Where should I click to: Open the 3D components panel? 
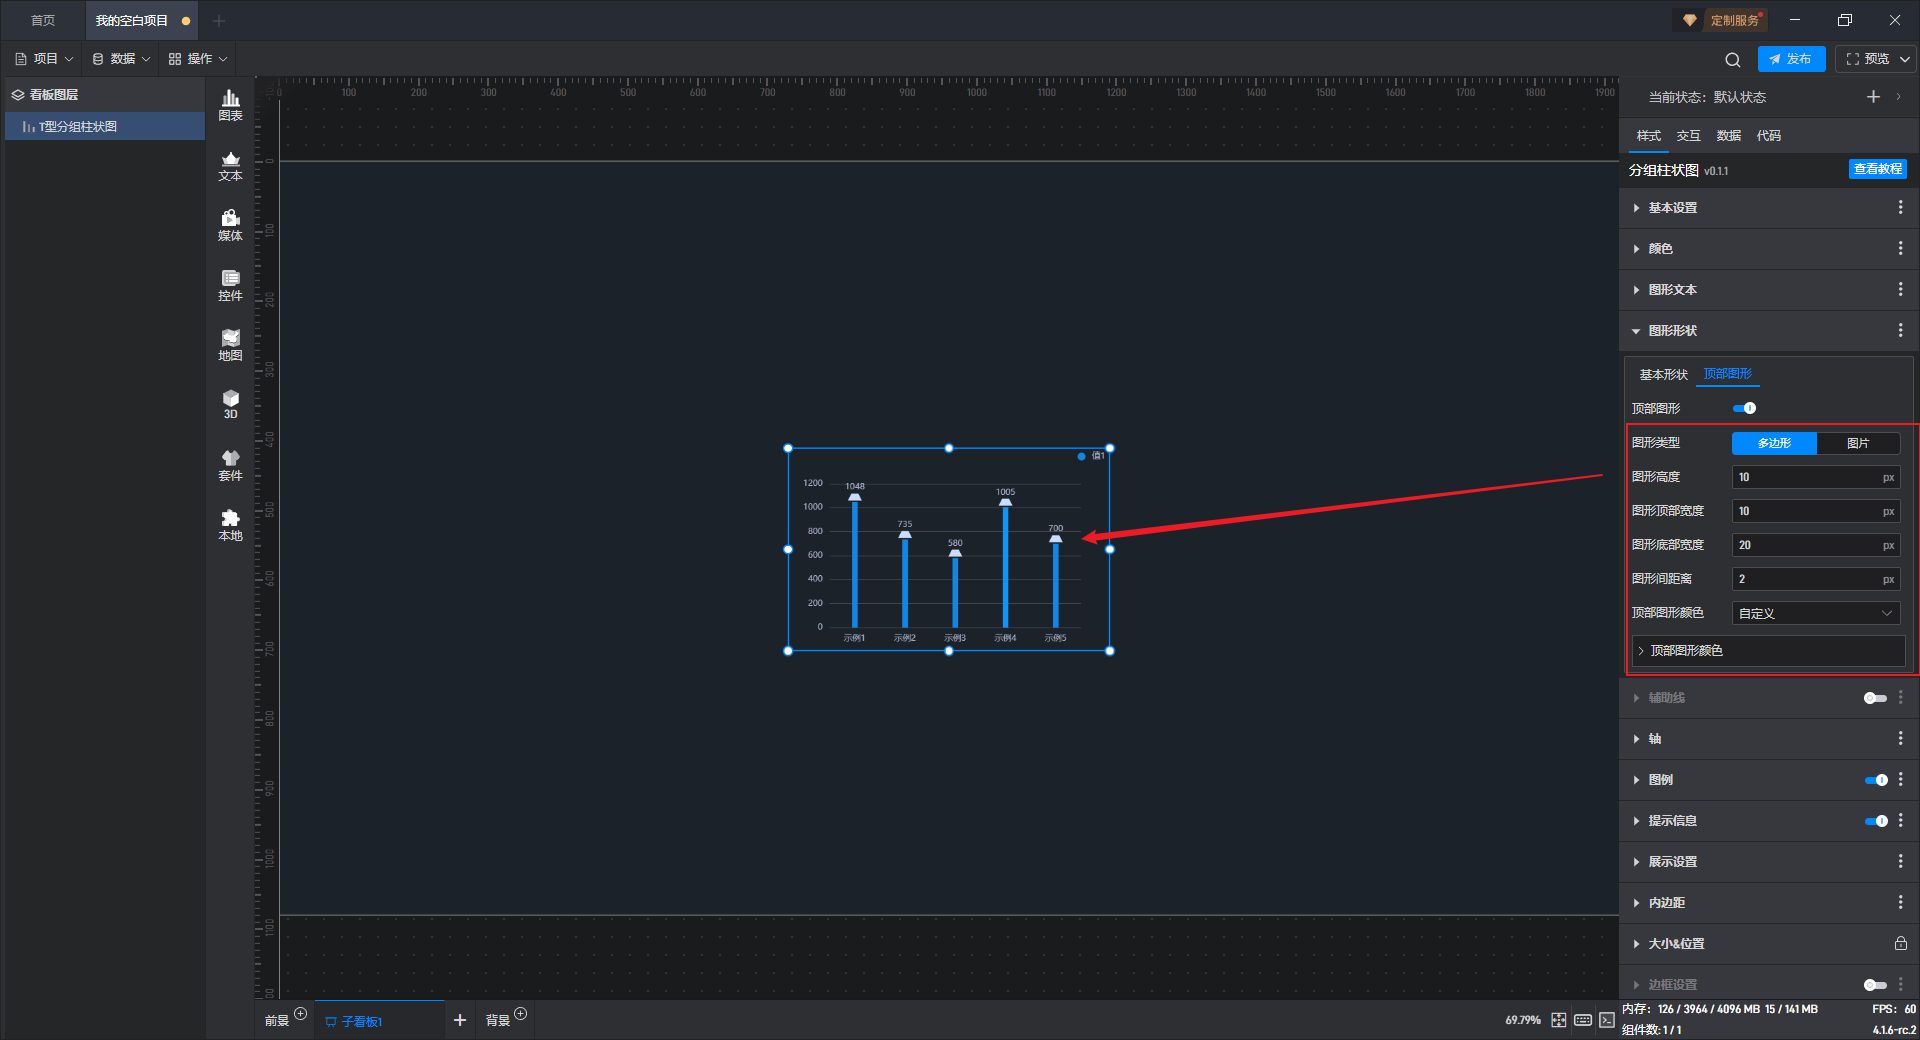click(230, 404)
